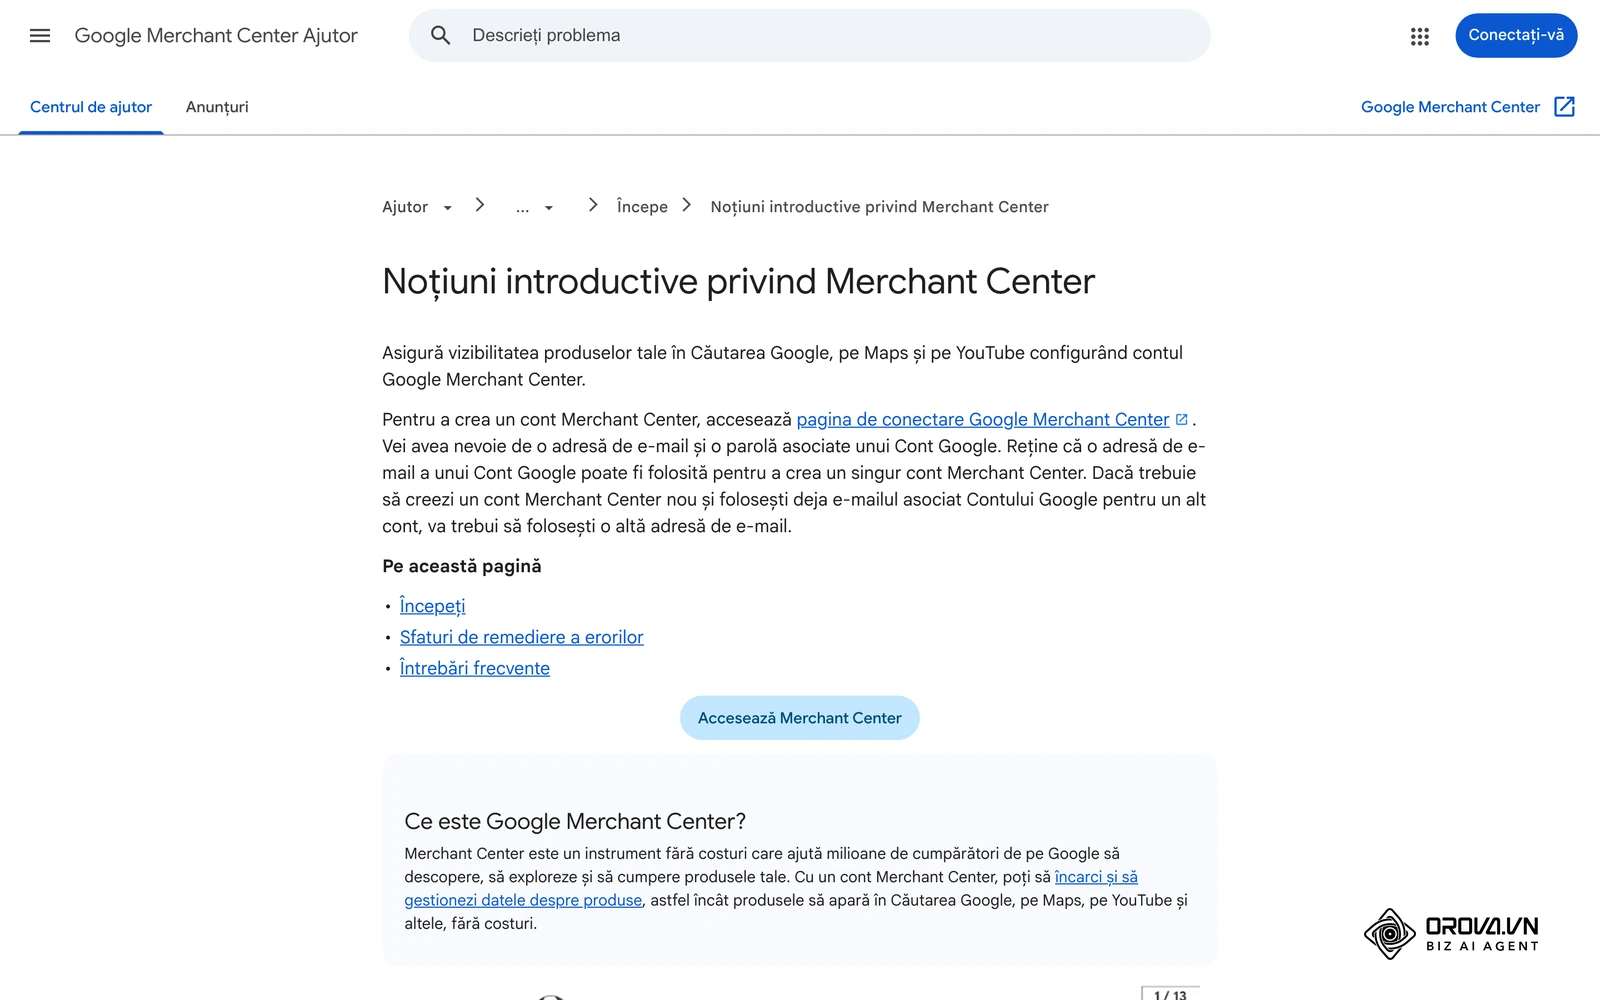Switch to the Anunțuri tab
The height and width of the screenshot is (1000, 1600).
pos(217,107)
